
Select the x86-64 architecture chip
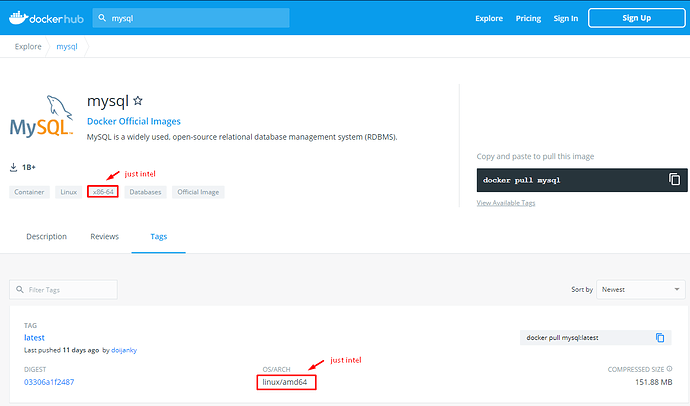tap(103, 192)
